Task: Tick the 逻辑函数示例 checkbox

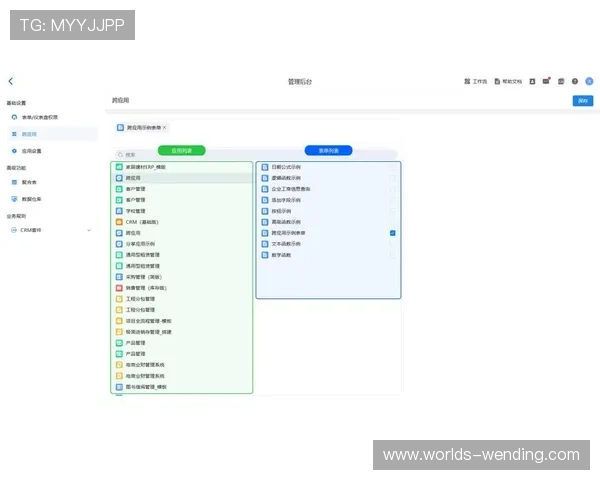Action: pyautogui.click(x=393, y=178)
